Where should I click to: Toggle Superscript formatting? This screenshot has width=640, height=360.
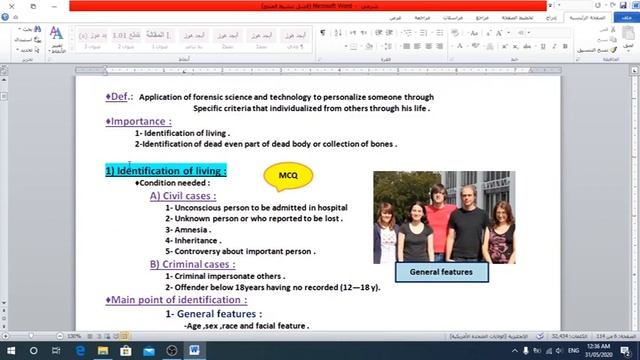(x=505, y=46)
